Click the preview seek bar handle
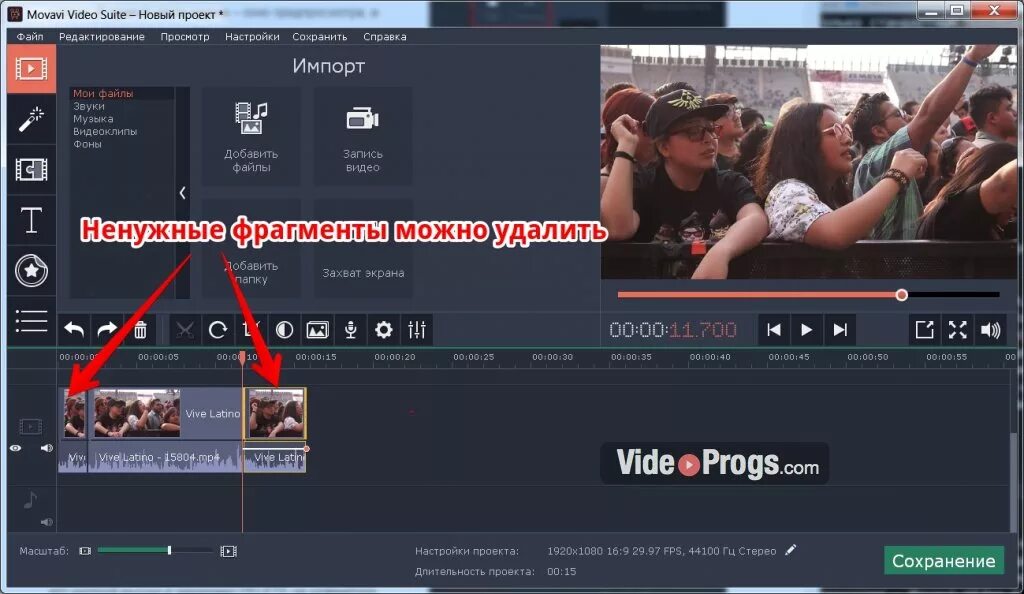The height and width of the screenshot is (594, 1024). click(902, 295)
